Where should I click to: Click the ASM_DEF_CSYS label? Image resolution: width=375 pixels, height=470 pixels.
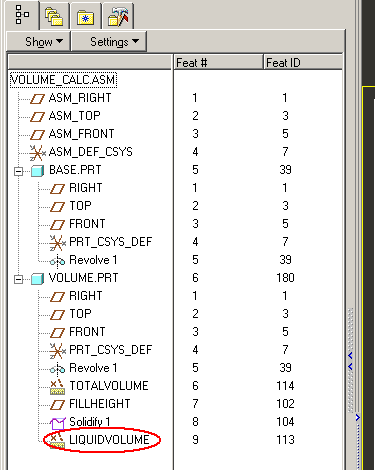tap(91, 152)
